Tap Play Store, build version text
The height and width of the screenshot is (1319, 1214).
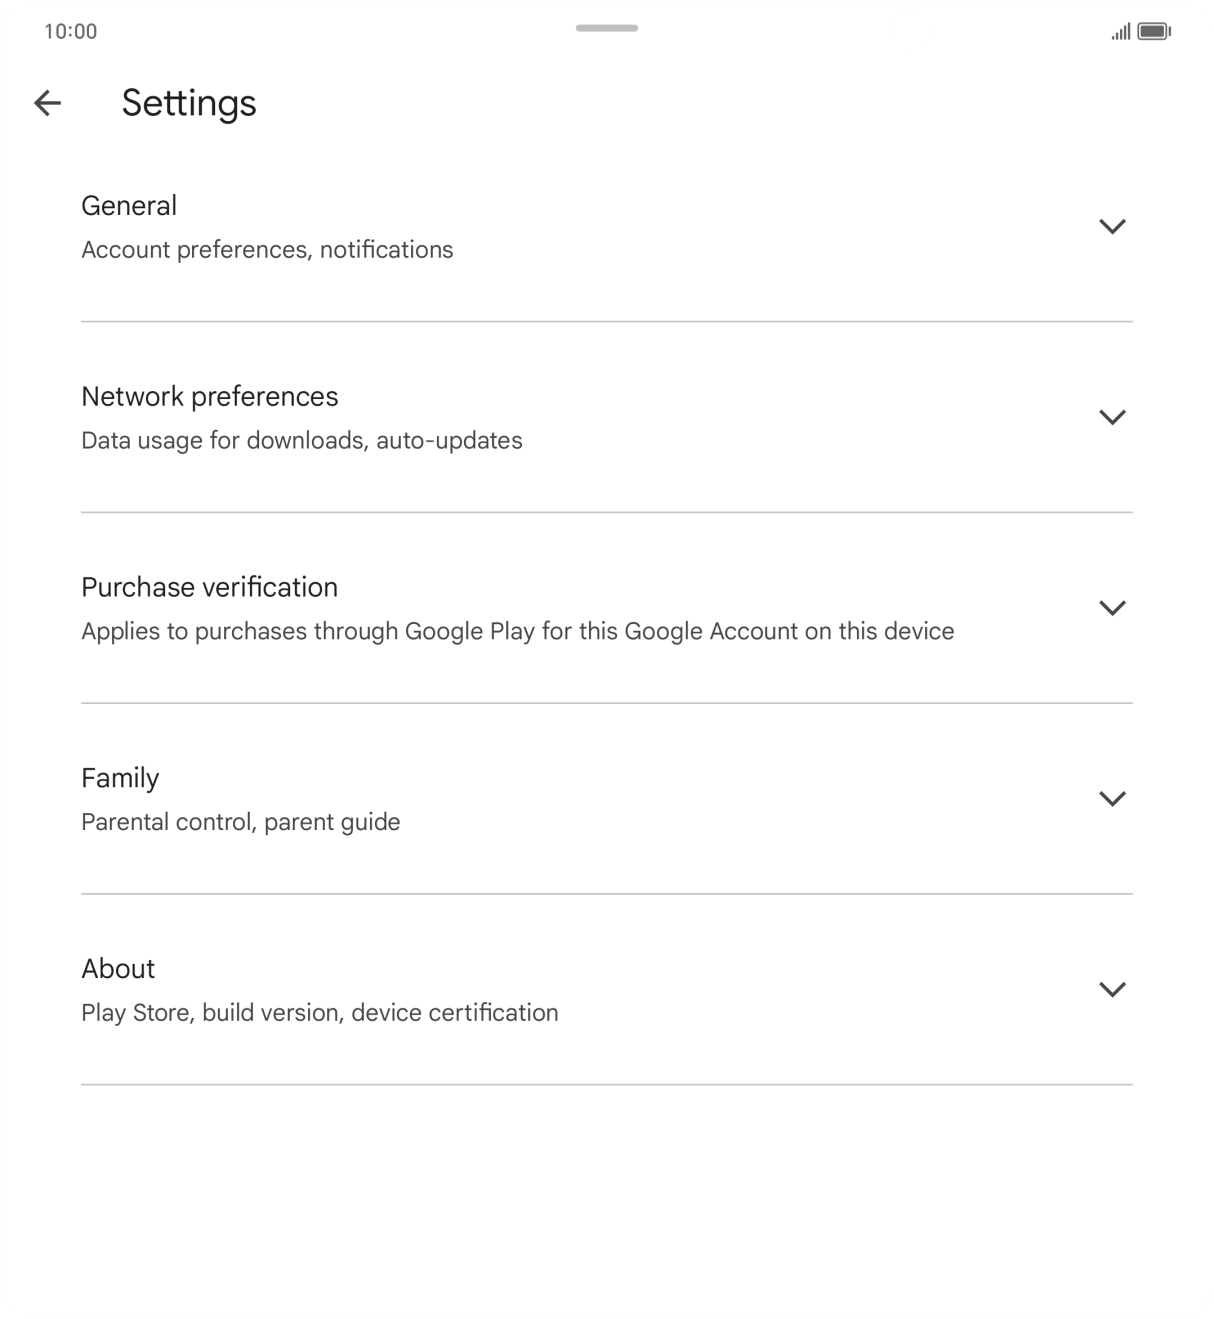320,1013
